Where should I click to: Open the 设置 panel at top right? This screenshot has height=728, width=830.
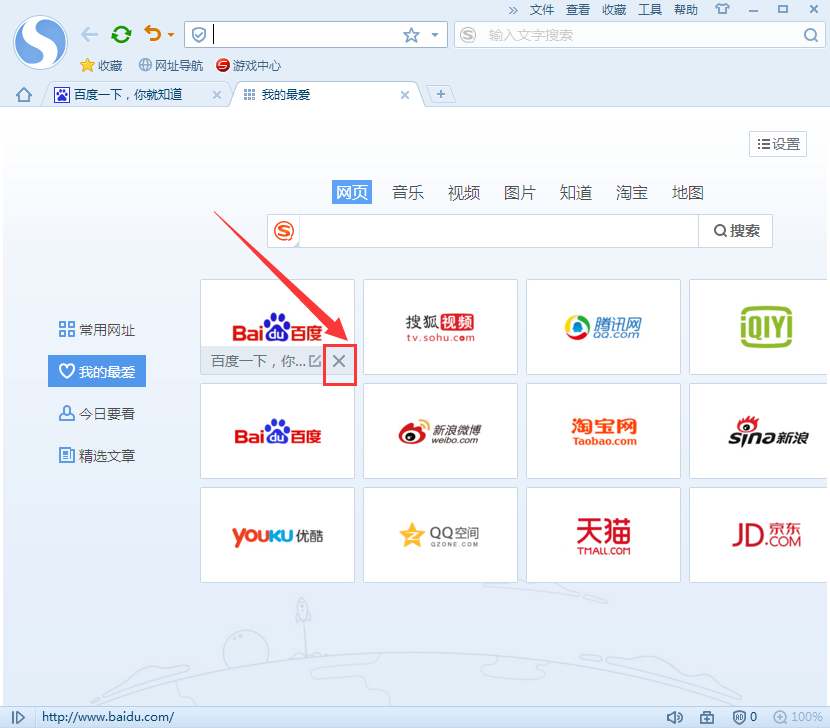coord(777,144)
